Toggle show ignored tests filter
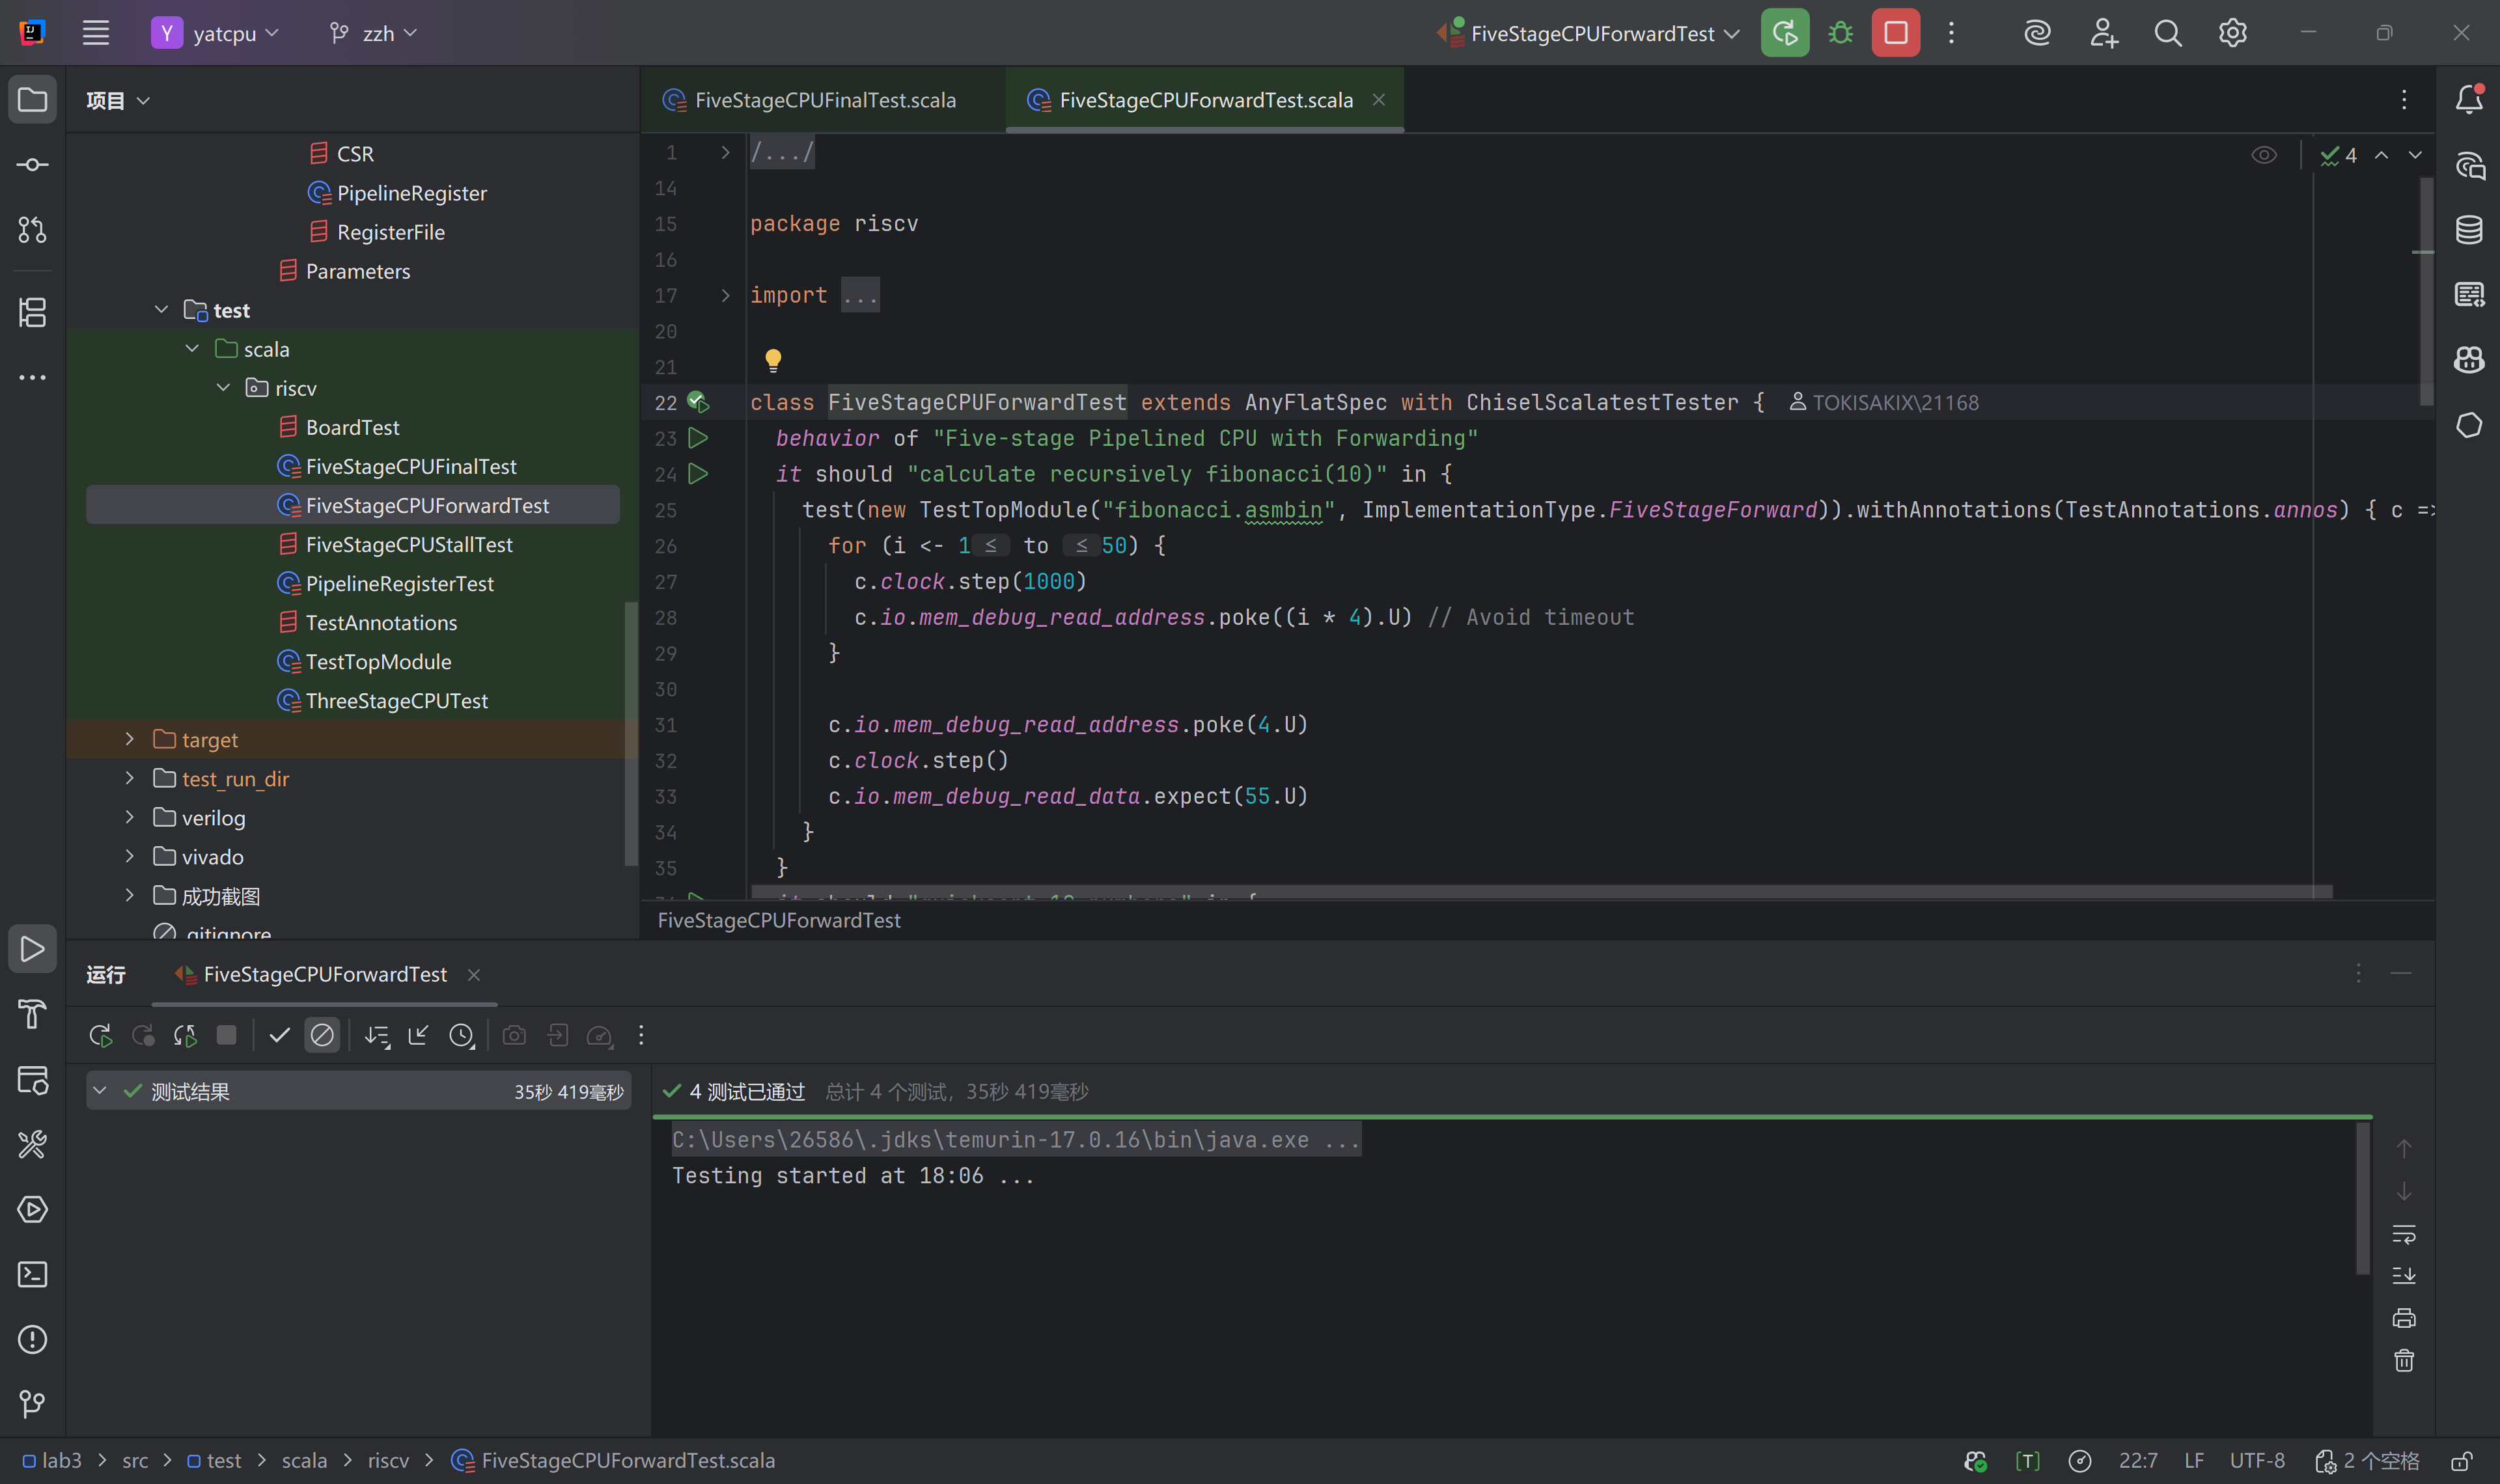The image size is (2500, 1484). tap(322, 1035)
